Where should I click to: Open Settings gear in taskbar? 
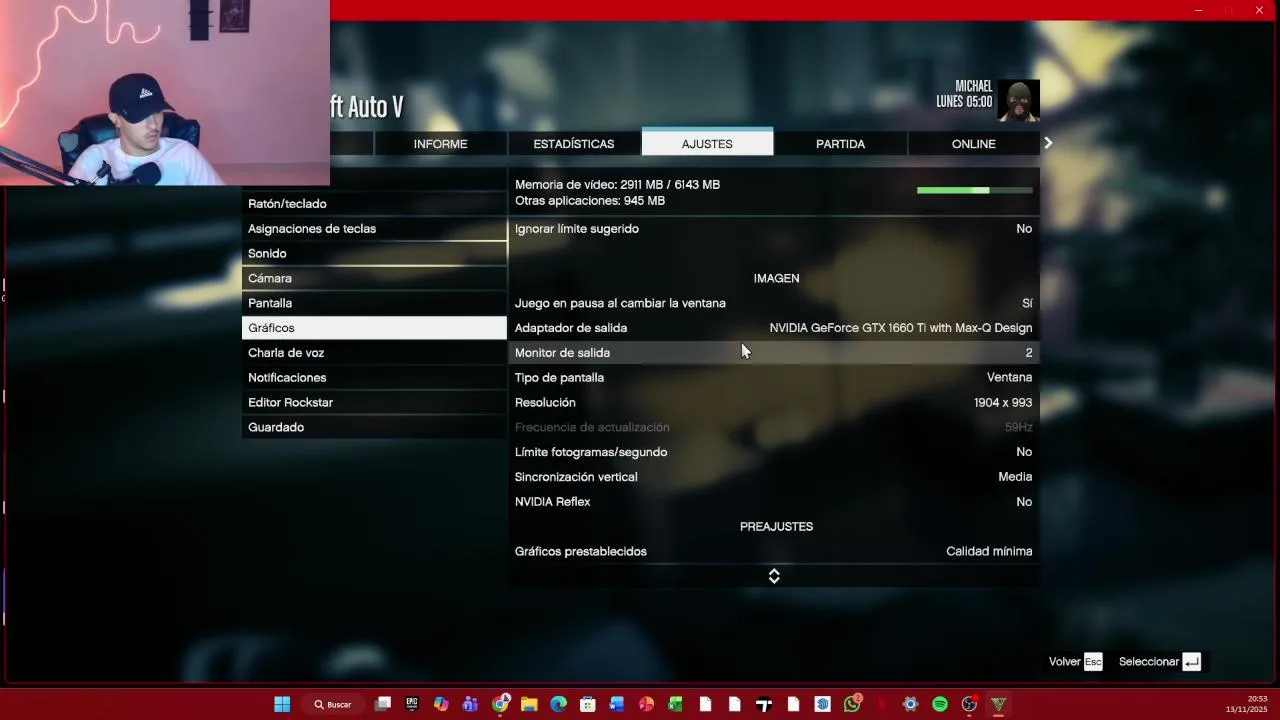click(910, 704)
